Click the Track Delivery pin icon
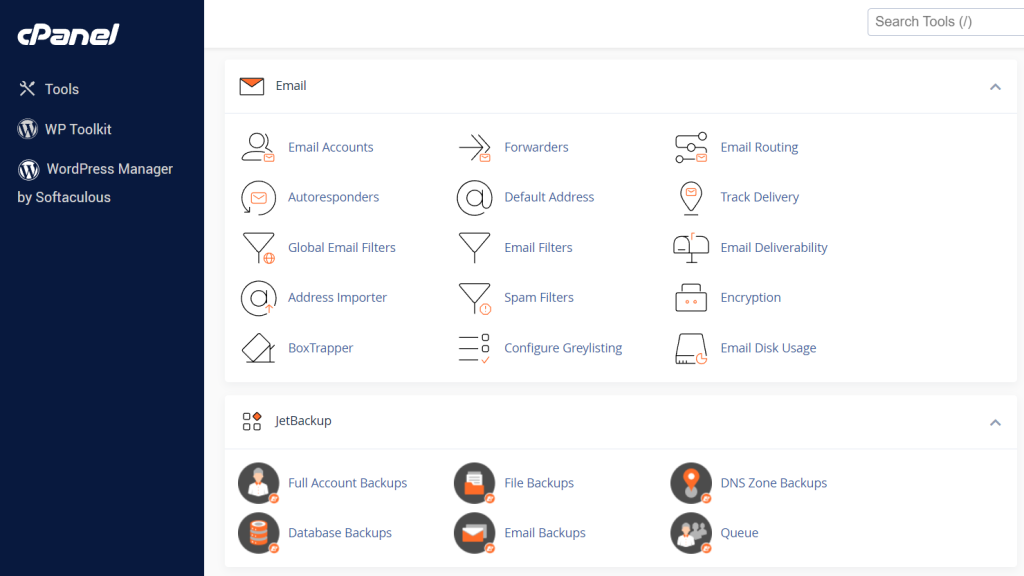Screen dimensions: 1024x576 [x=691, y=198]
